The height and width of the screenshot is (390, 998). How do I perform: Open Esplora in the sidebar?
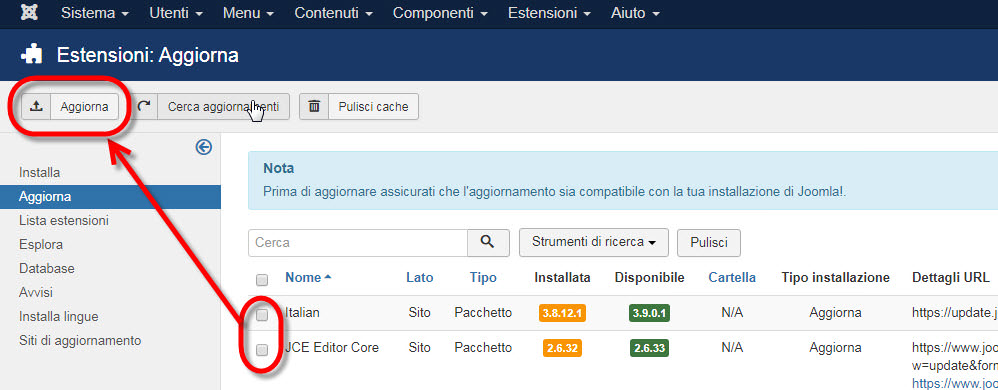[41, 245]
